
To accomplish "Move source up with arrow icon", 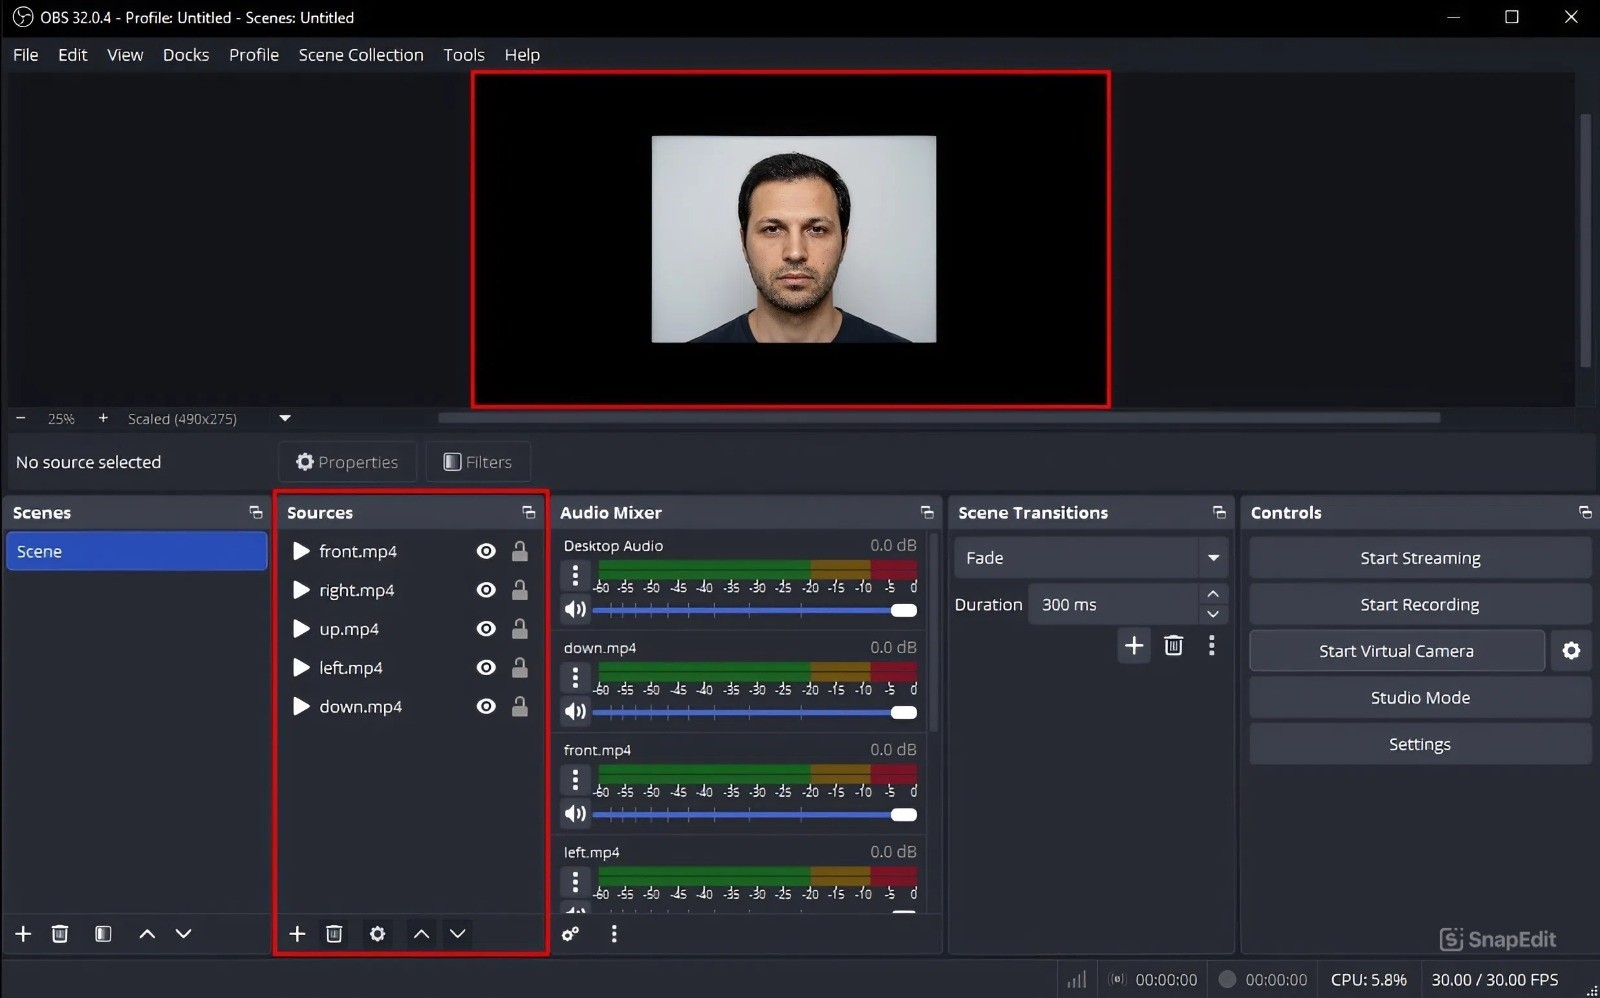I will [421, 933].
